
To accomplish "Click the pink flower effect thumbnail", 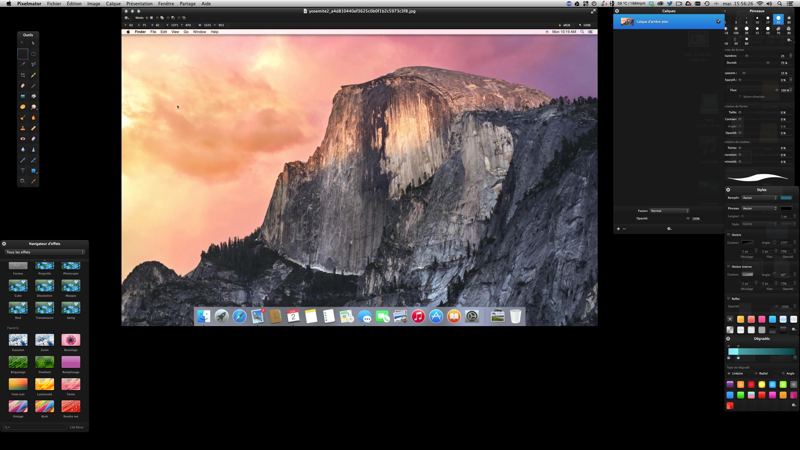I will point(70,340).
